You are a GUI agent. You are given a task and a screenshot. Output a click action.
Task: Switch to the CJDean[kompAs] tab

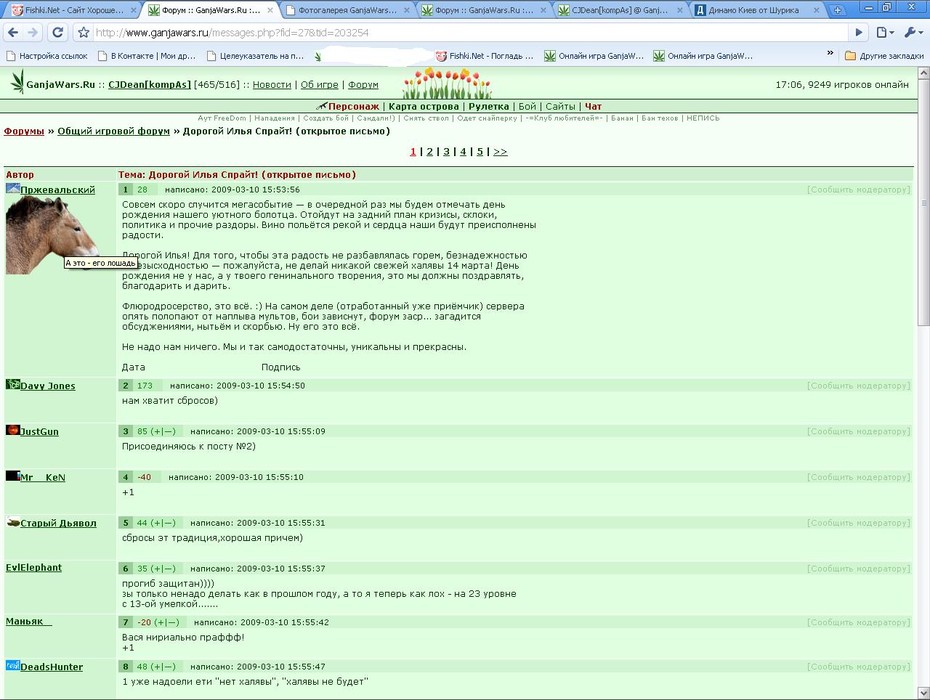614,10
